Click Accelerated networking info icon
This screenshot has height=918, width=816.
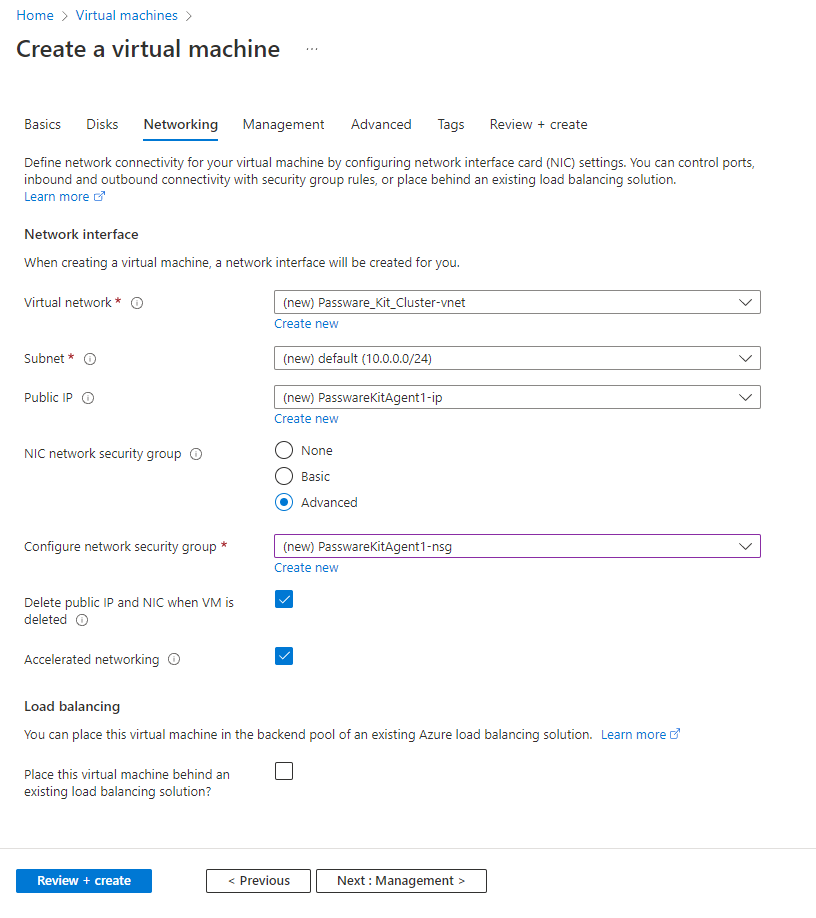click(174, 659)
